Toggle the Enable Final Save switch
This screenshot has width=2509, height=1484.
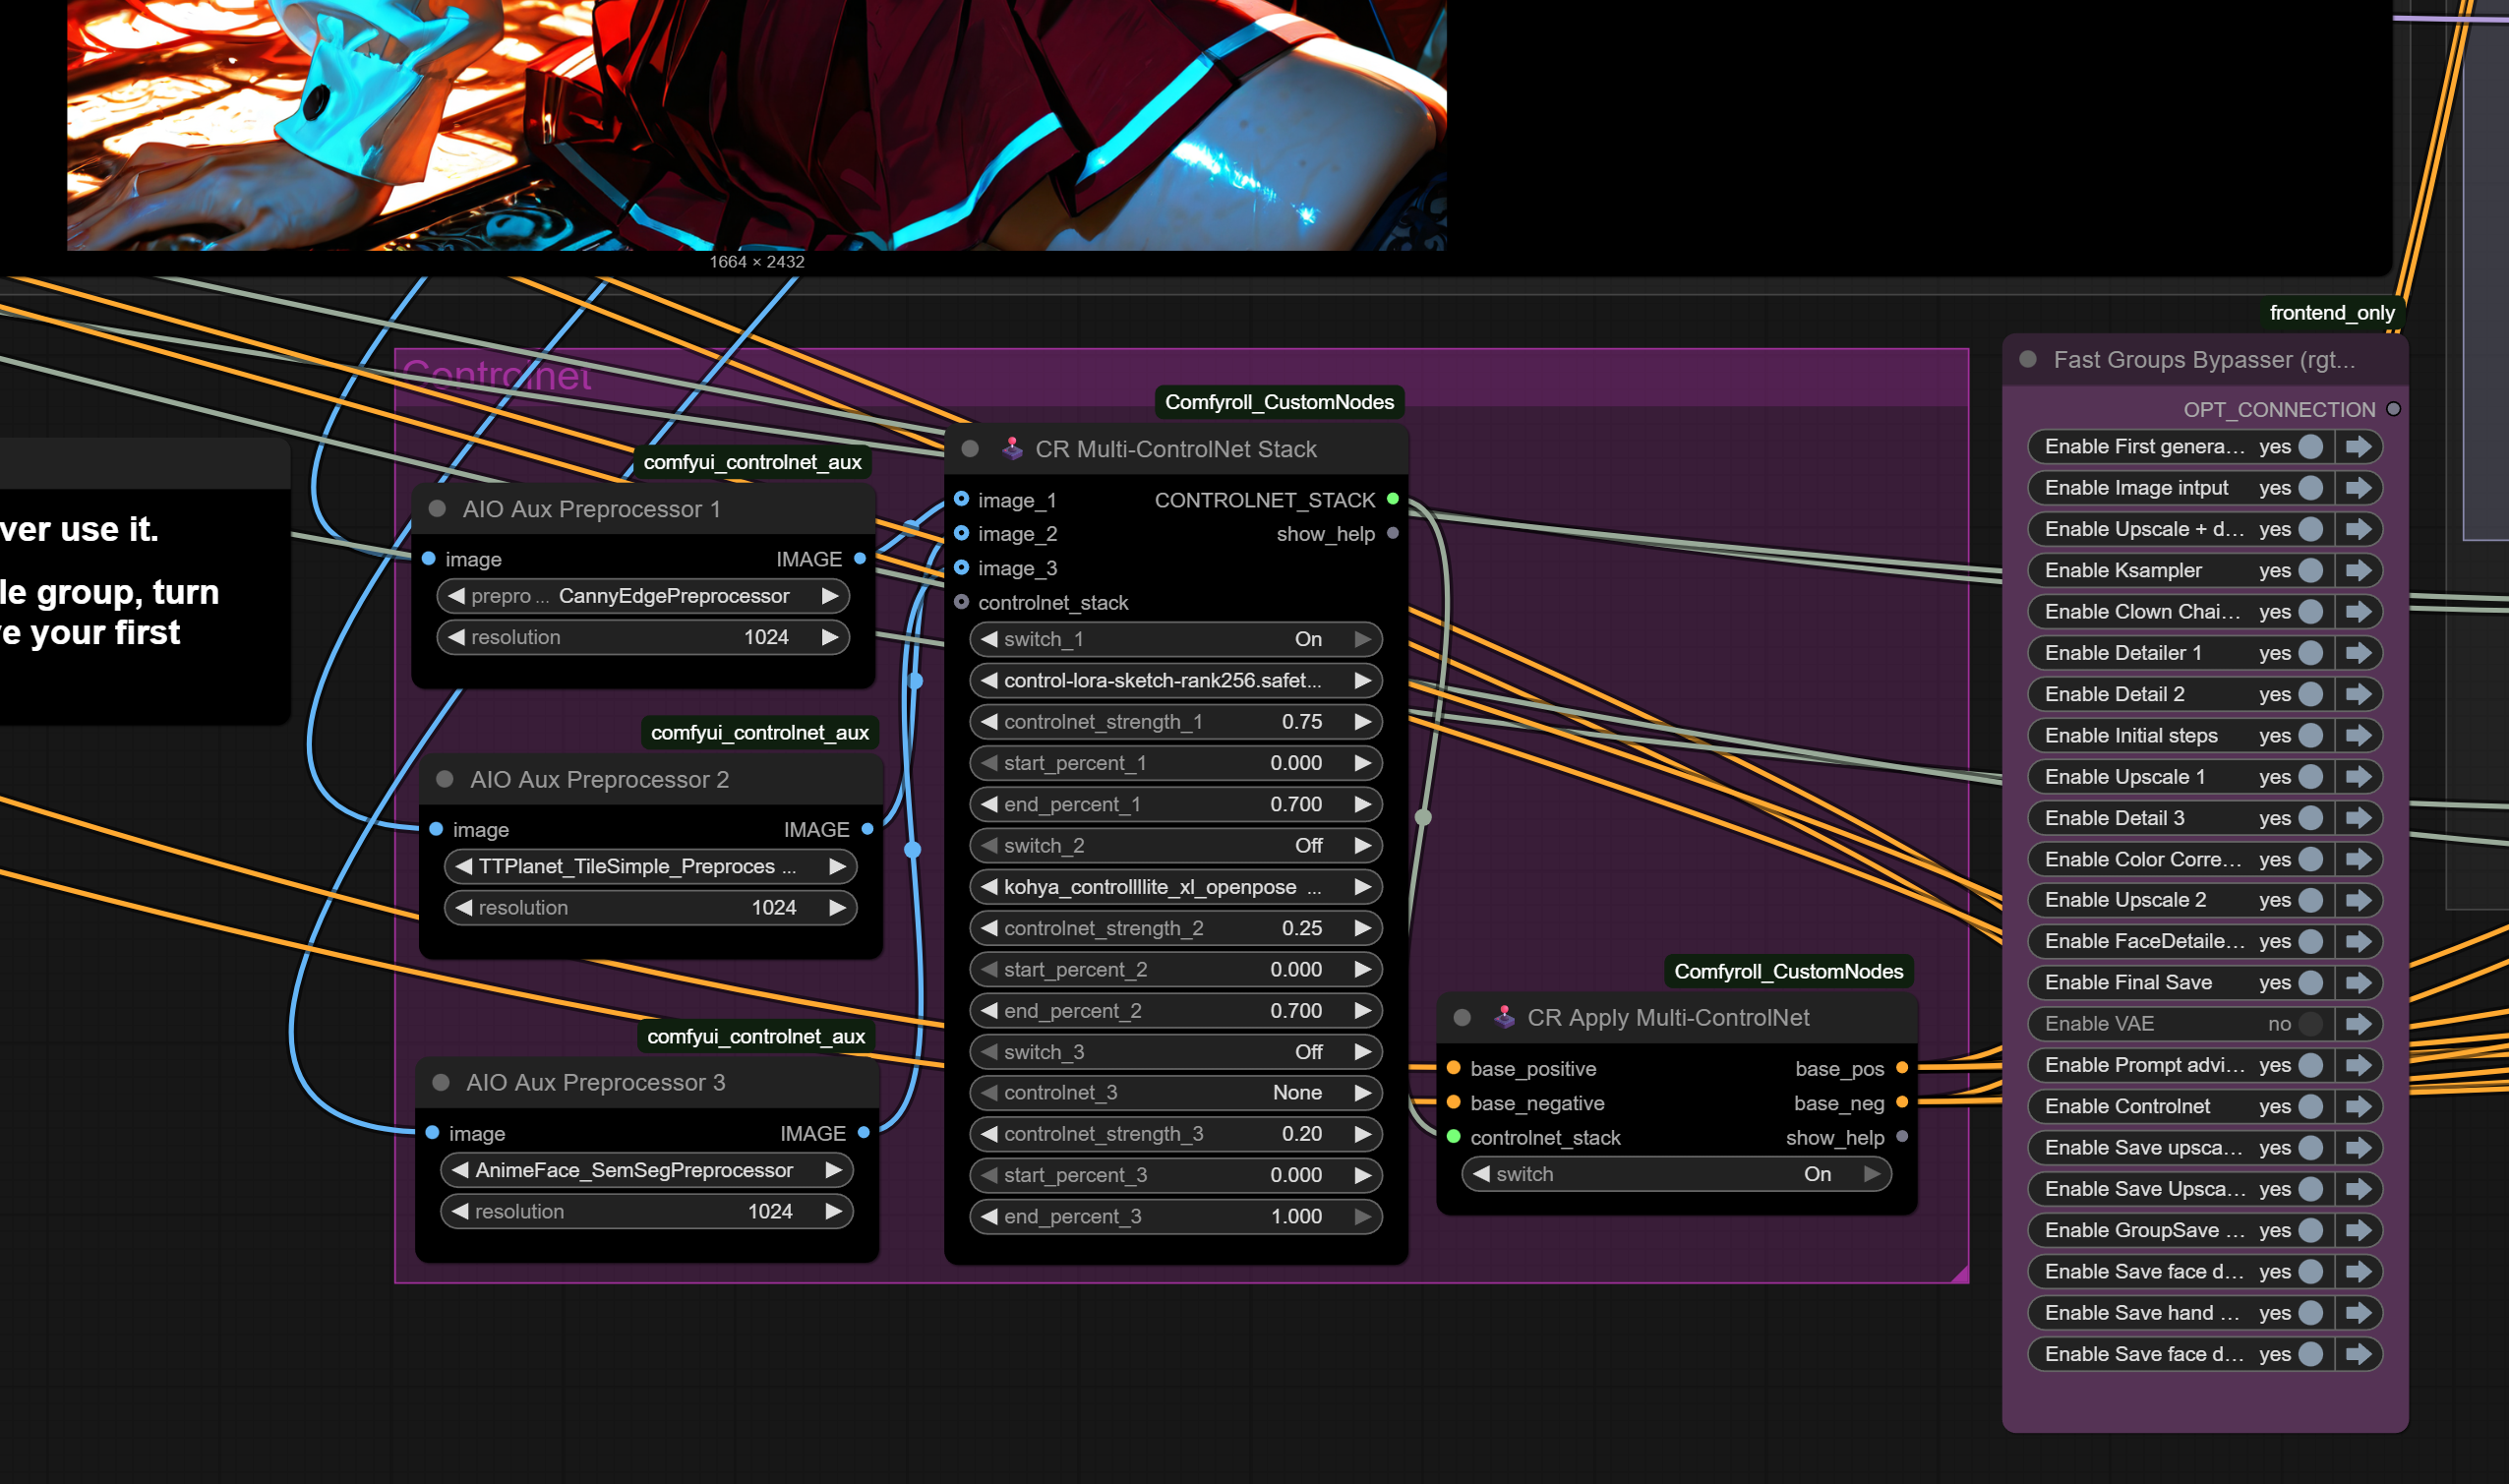[2310, 982]
